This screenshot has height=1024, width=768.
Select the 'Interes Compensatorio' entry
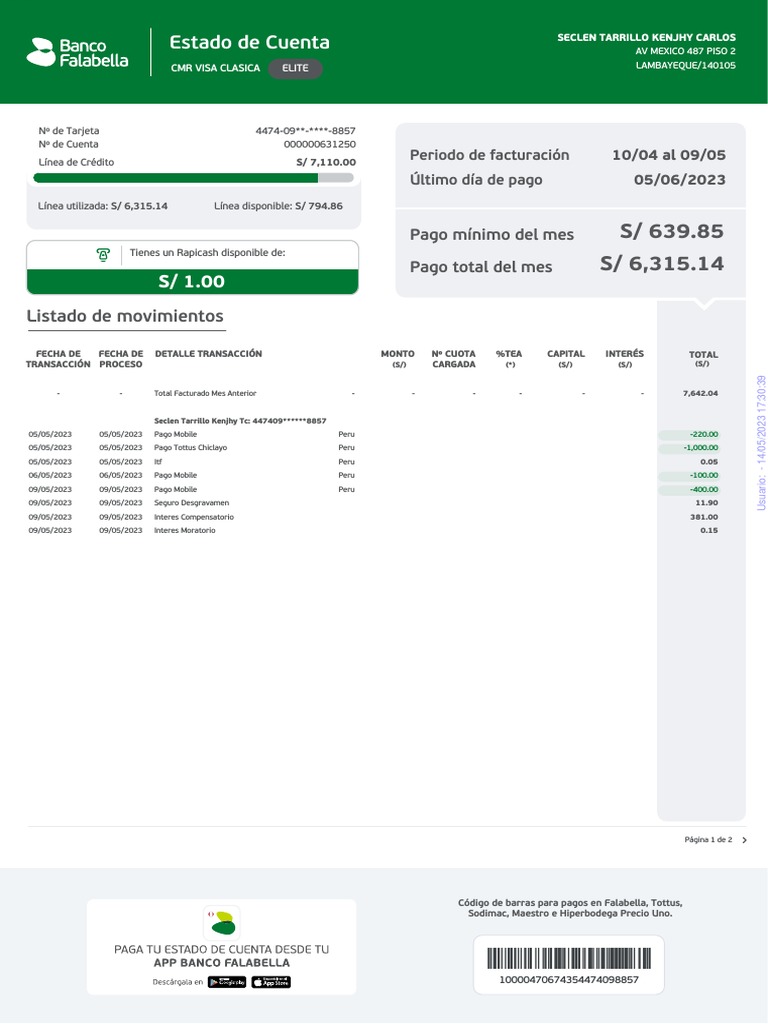point(194,517)
